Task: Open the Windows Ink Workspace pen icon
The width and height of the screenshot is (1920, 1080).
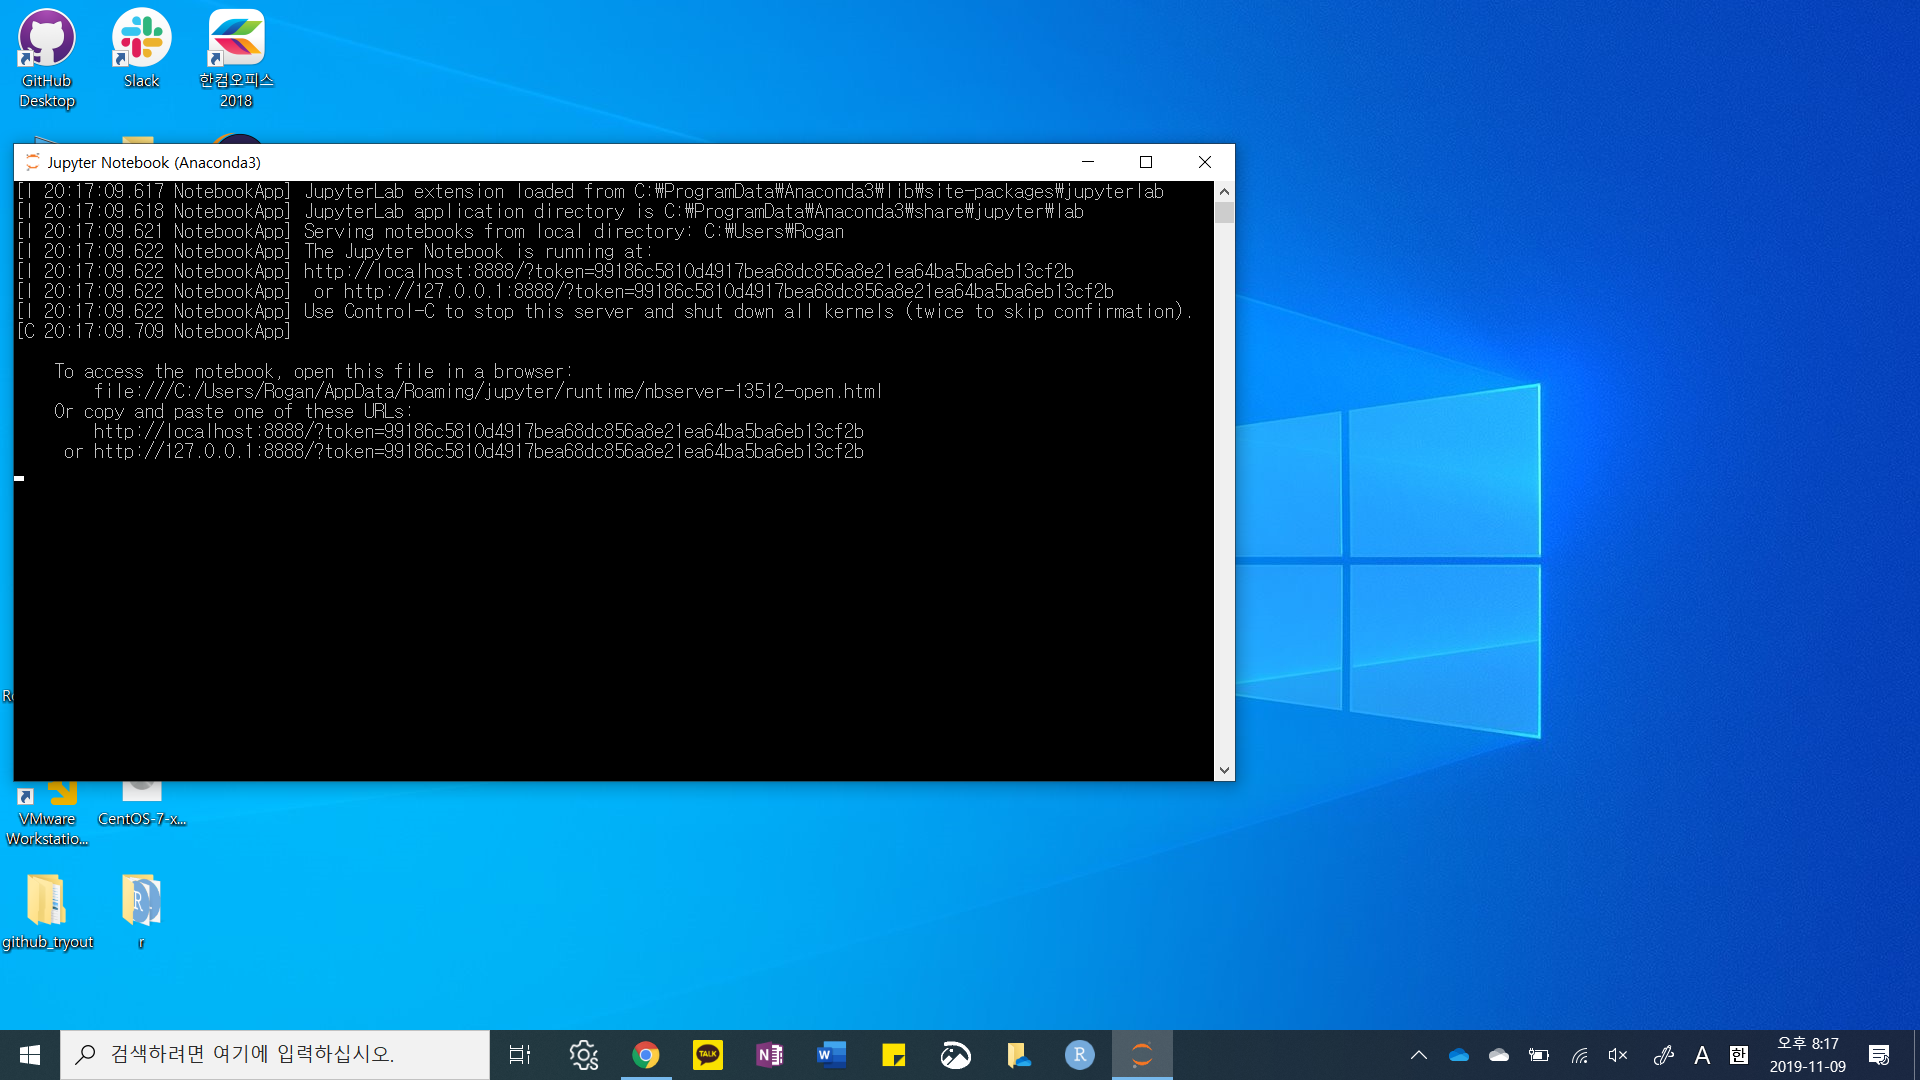Action: (x=1663, y=1055)
